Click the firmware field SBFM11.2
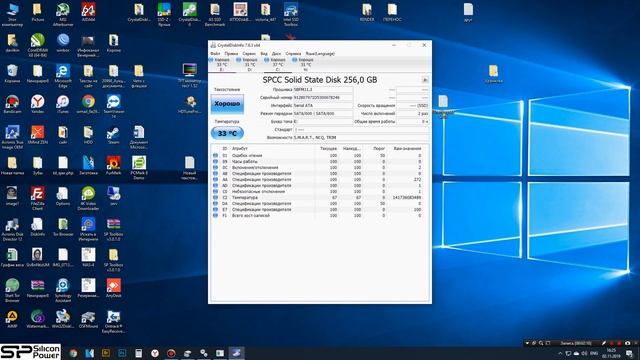This screenshot has height=360, width=640. pos(323,89)
